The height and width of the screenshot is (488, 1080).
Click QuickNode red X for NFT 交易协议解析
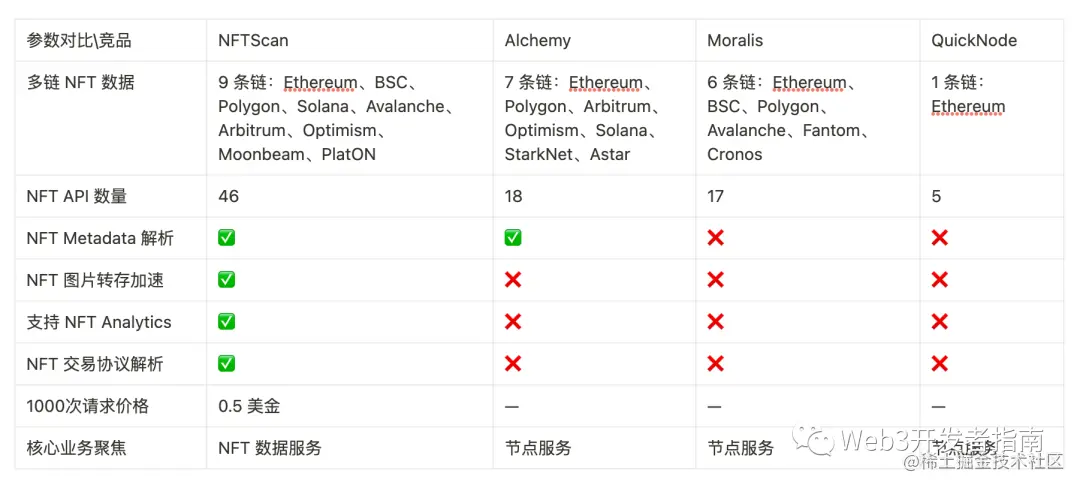(939, 364)
